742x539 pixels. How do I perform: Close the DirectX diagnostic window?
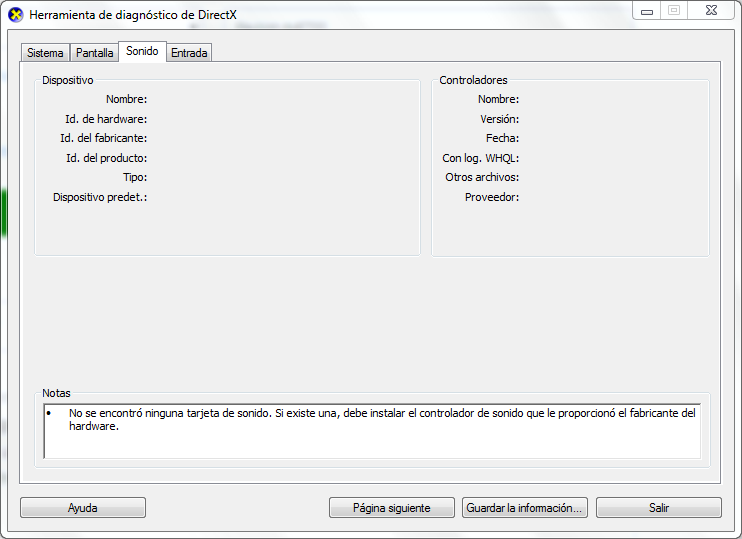coord(711,11)
